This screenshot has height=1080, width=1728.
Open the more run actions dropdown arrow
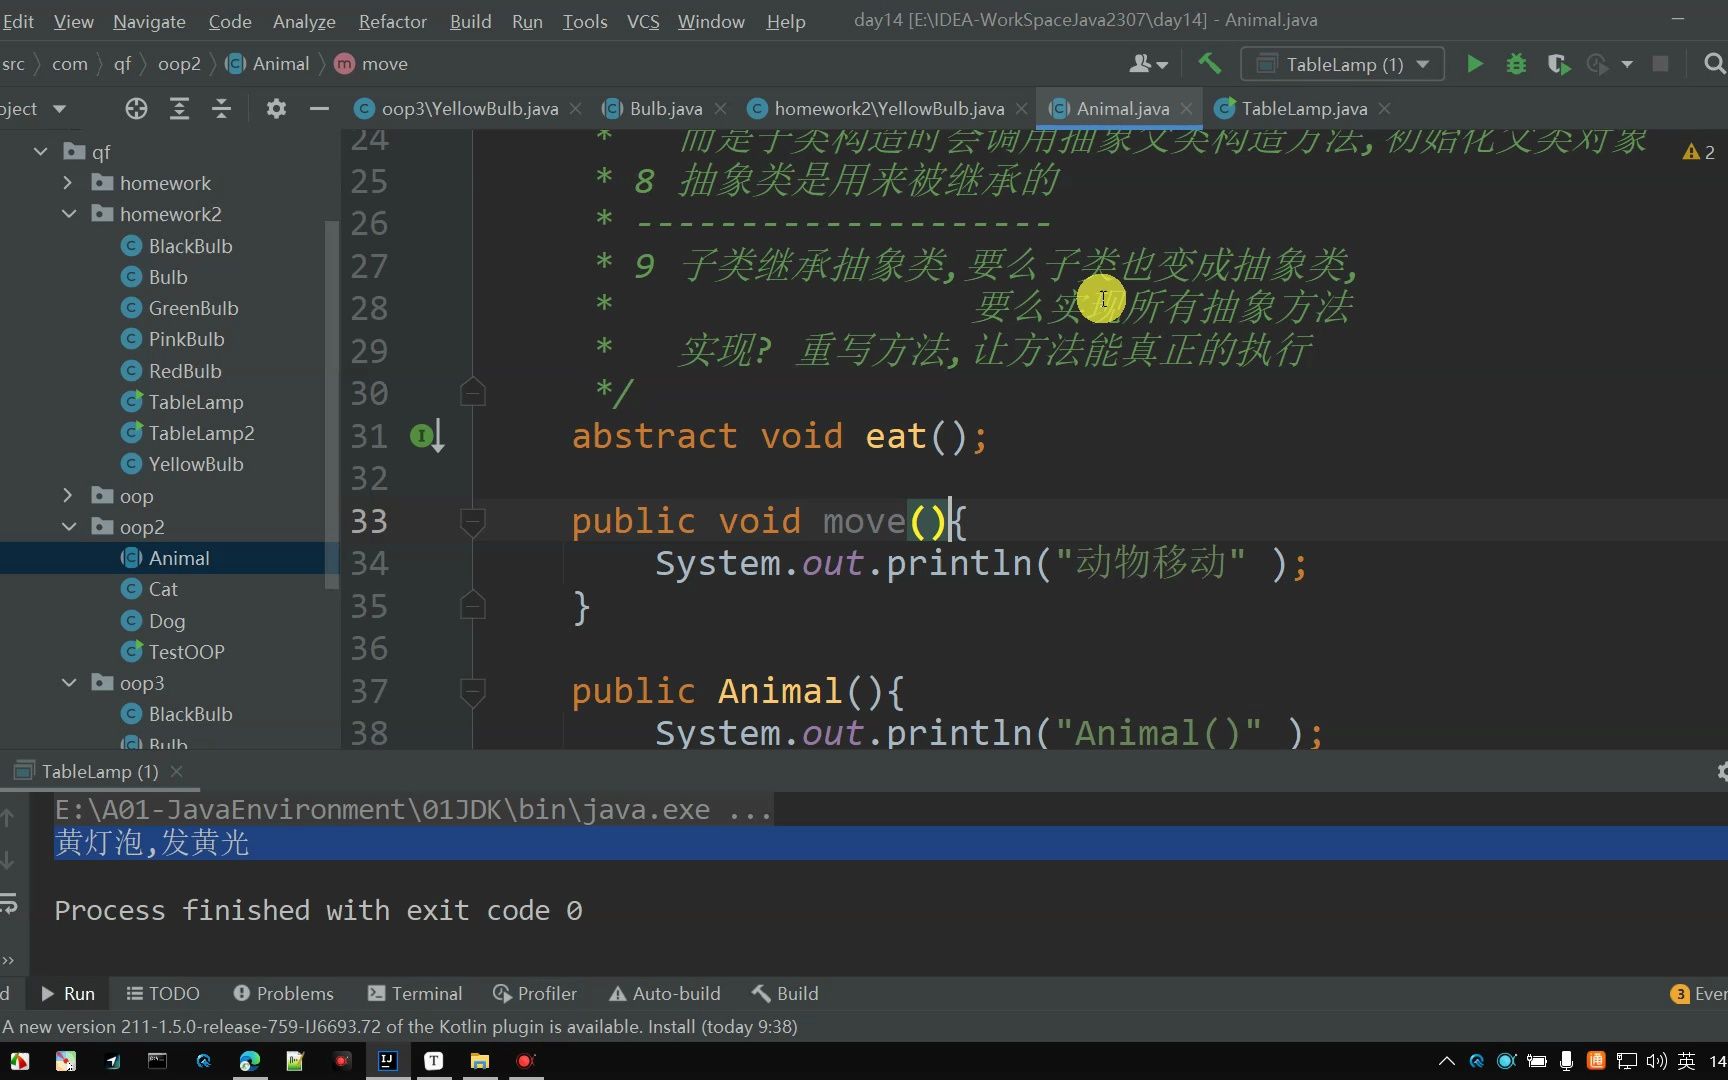coord(1627,64)
